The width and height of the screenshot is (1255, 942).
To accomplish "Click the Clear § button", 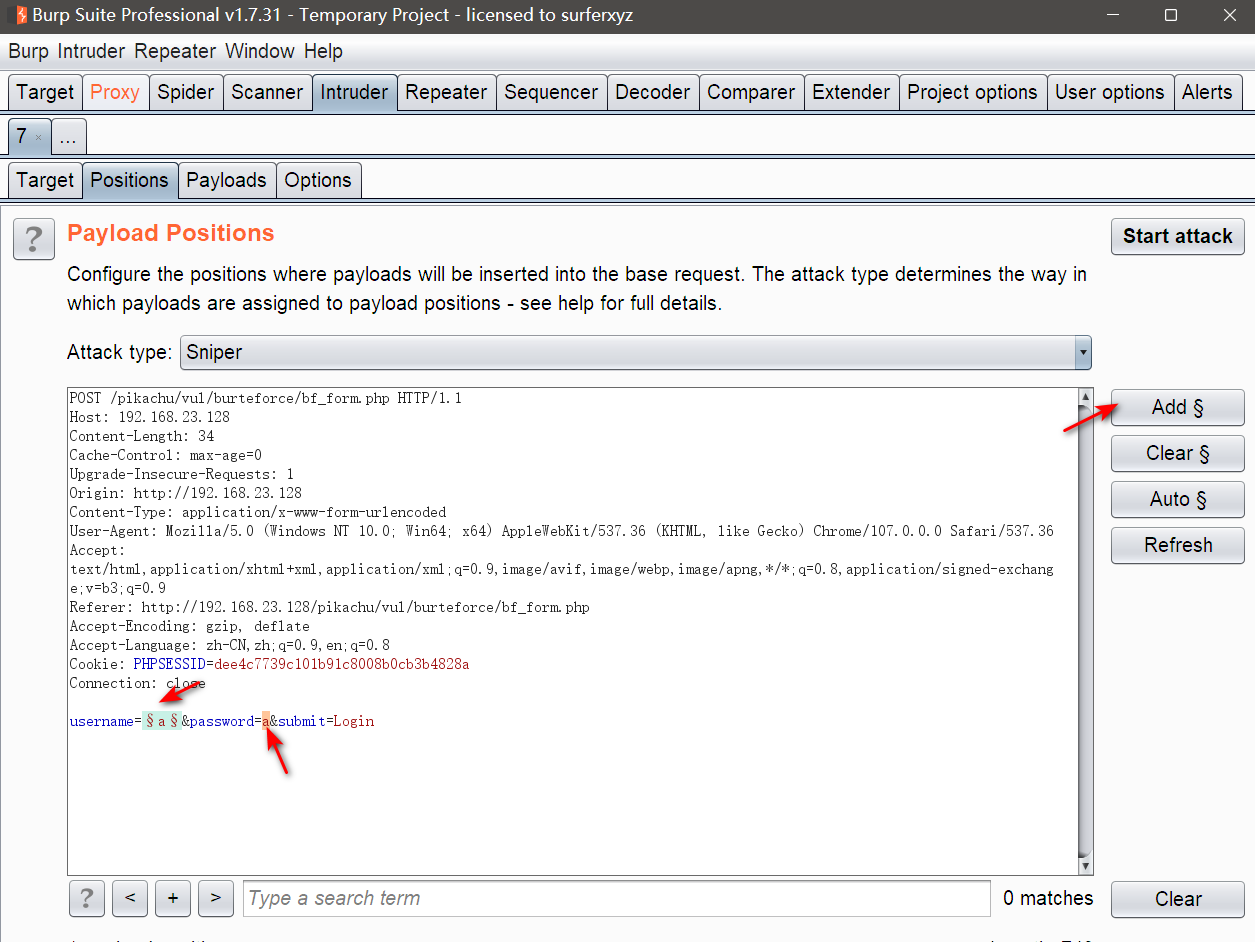I will pos(1177,453).
